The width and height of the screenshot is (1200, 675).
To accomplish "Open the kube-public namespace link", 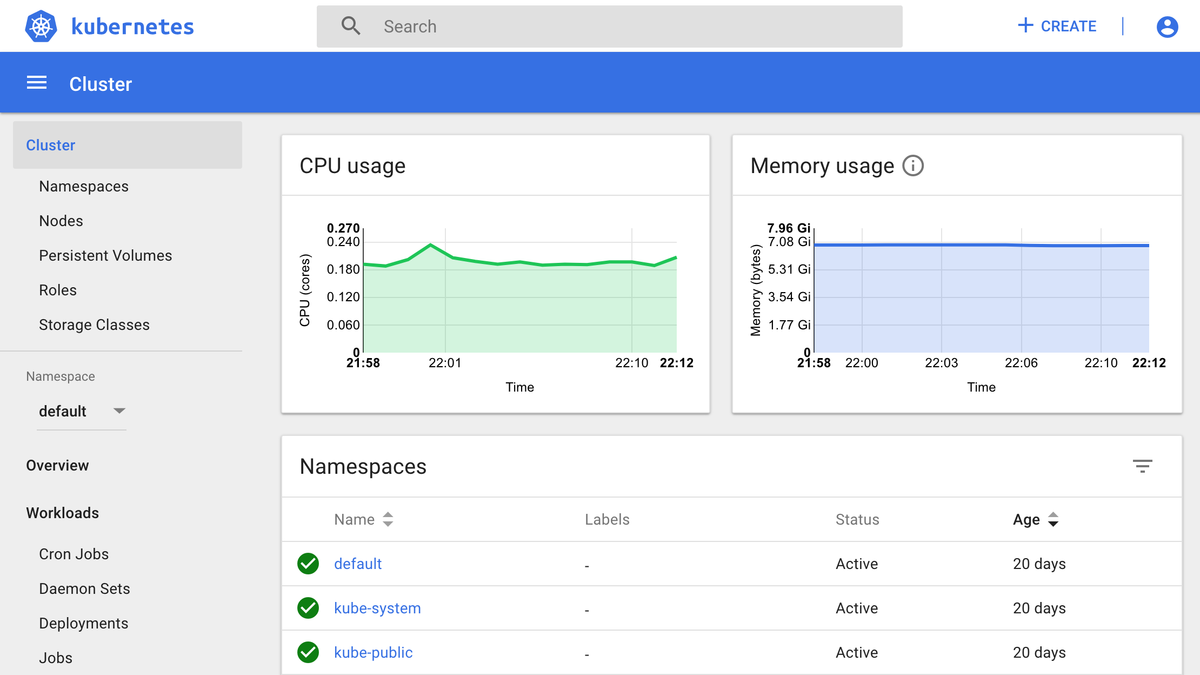I will 373,652.
